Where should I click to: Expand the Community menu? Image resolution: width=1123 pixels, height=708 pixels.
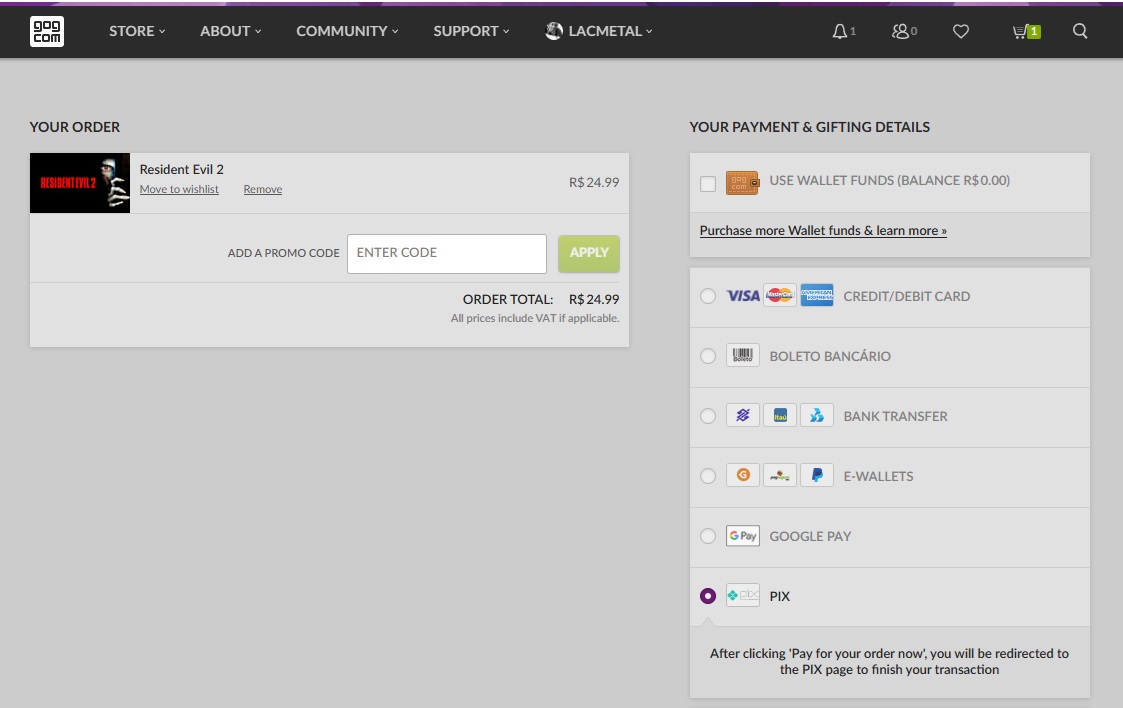tap(347, 31)
